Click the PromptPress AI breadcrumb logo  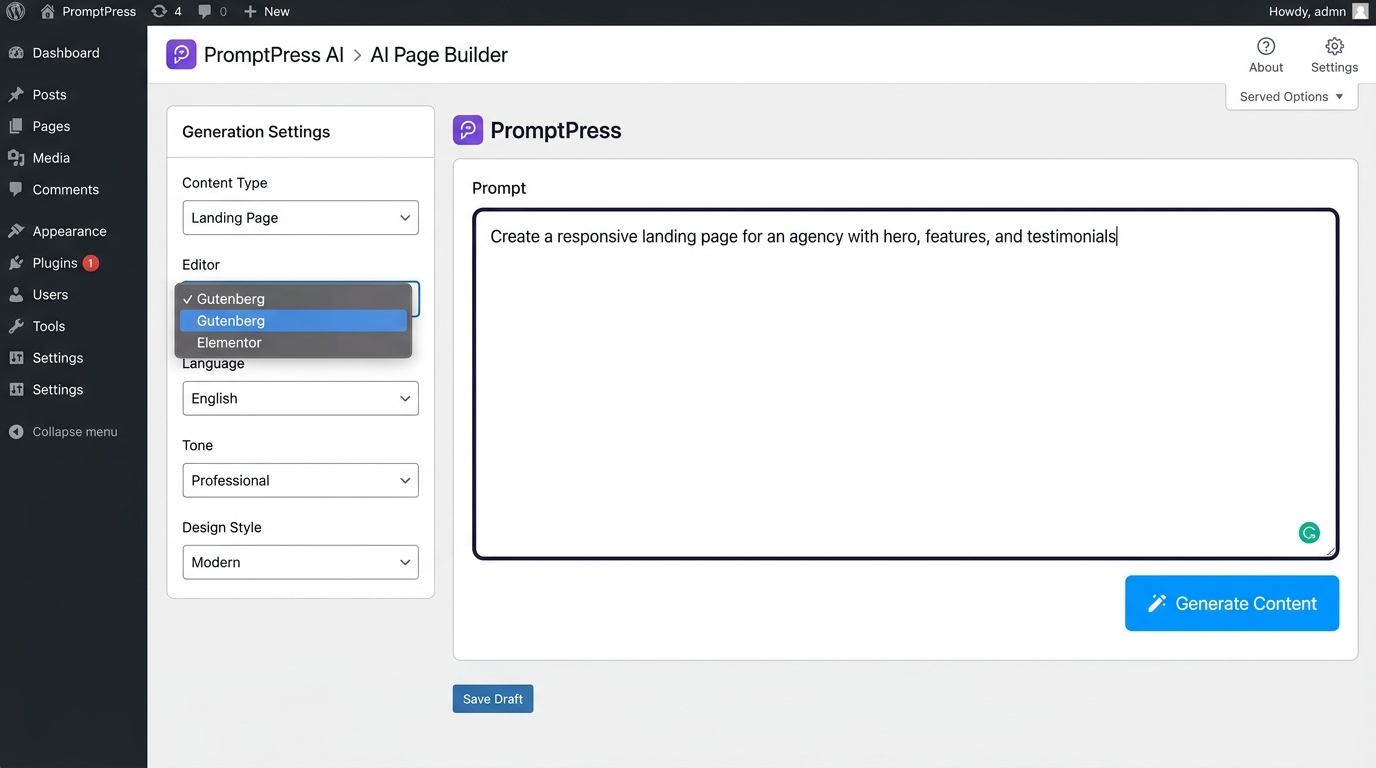point(181,55)
